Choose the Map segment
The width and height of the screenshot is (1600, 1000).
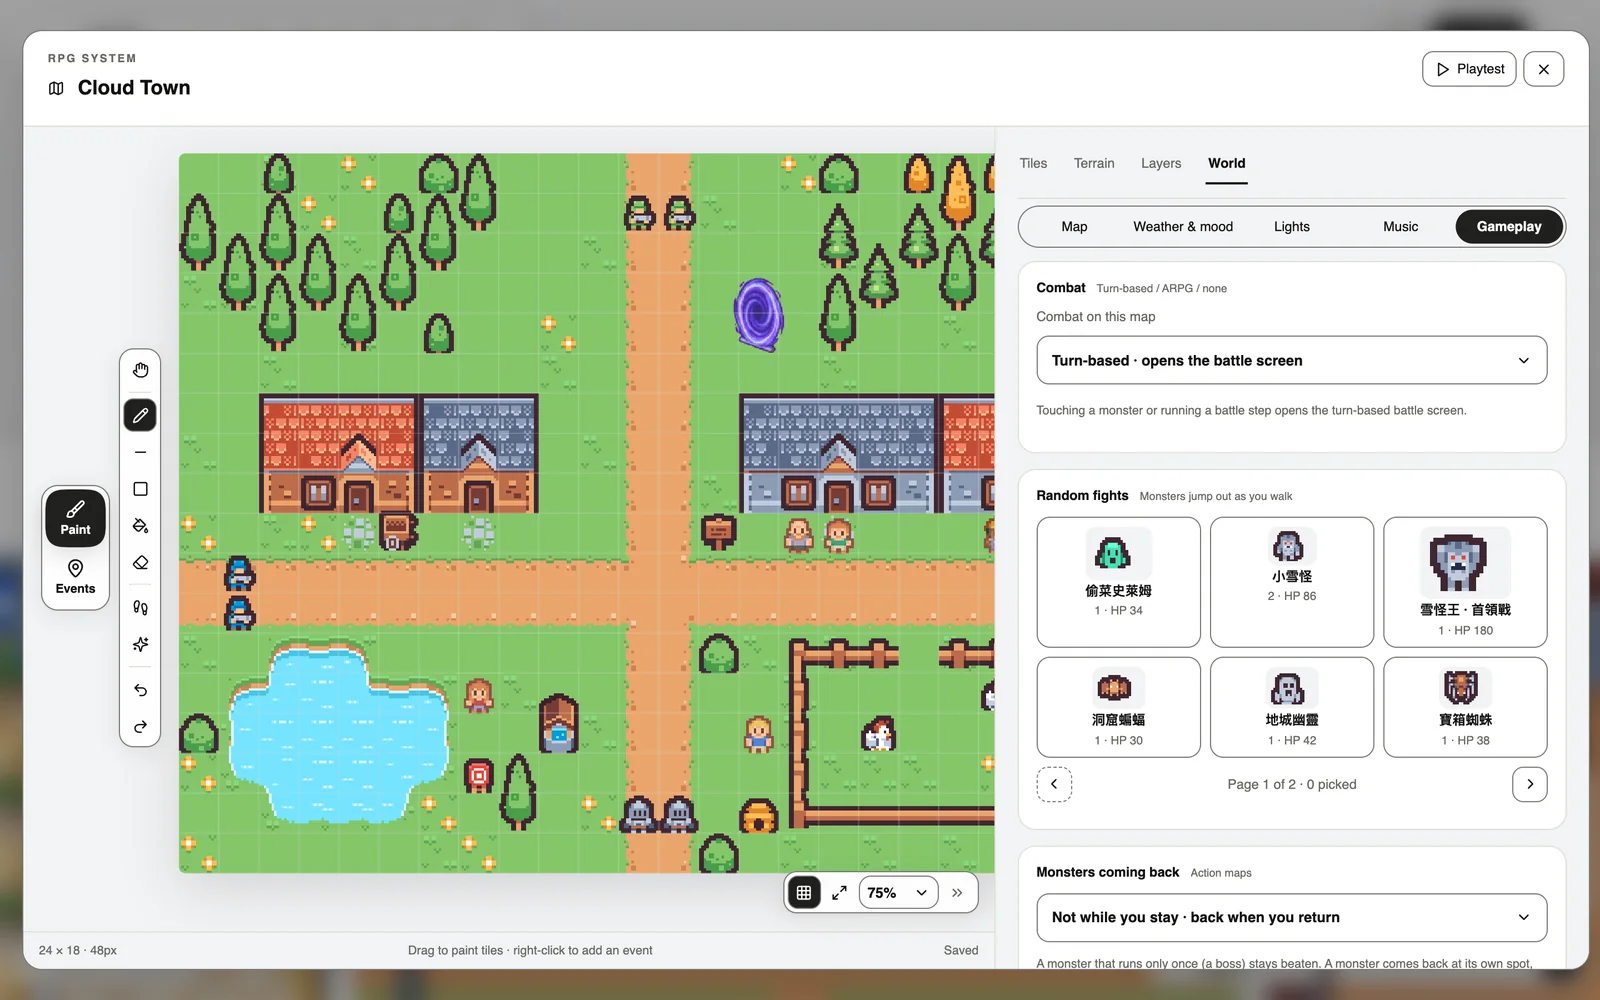tap(1074, 227)
